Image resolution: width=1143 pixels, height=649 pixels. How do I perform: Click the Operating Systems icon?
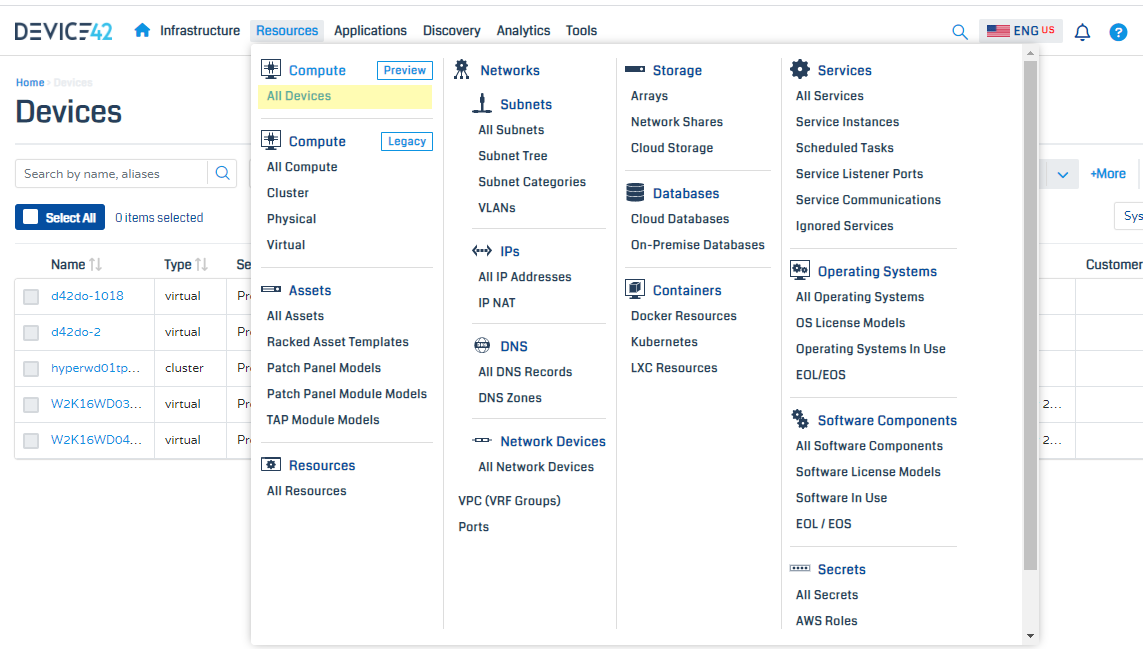pos(800,270)
